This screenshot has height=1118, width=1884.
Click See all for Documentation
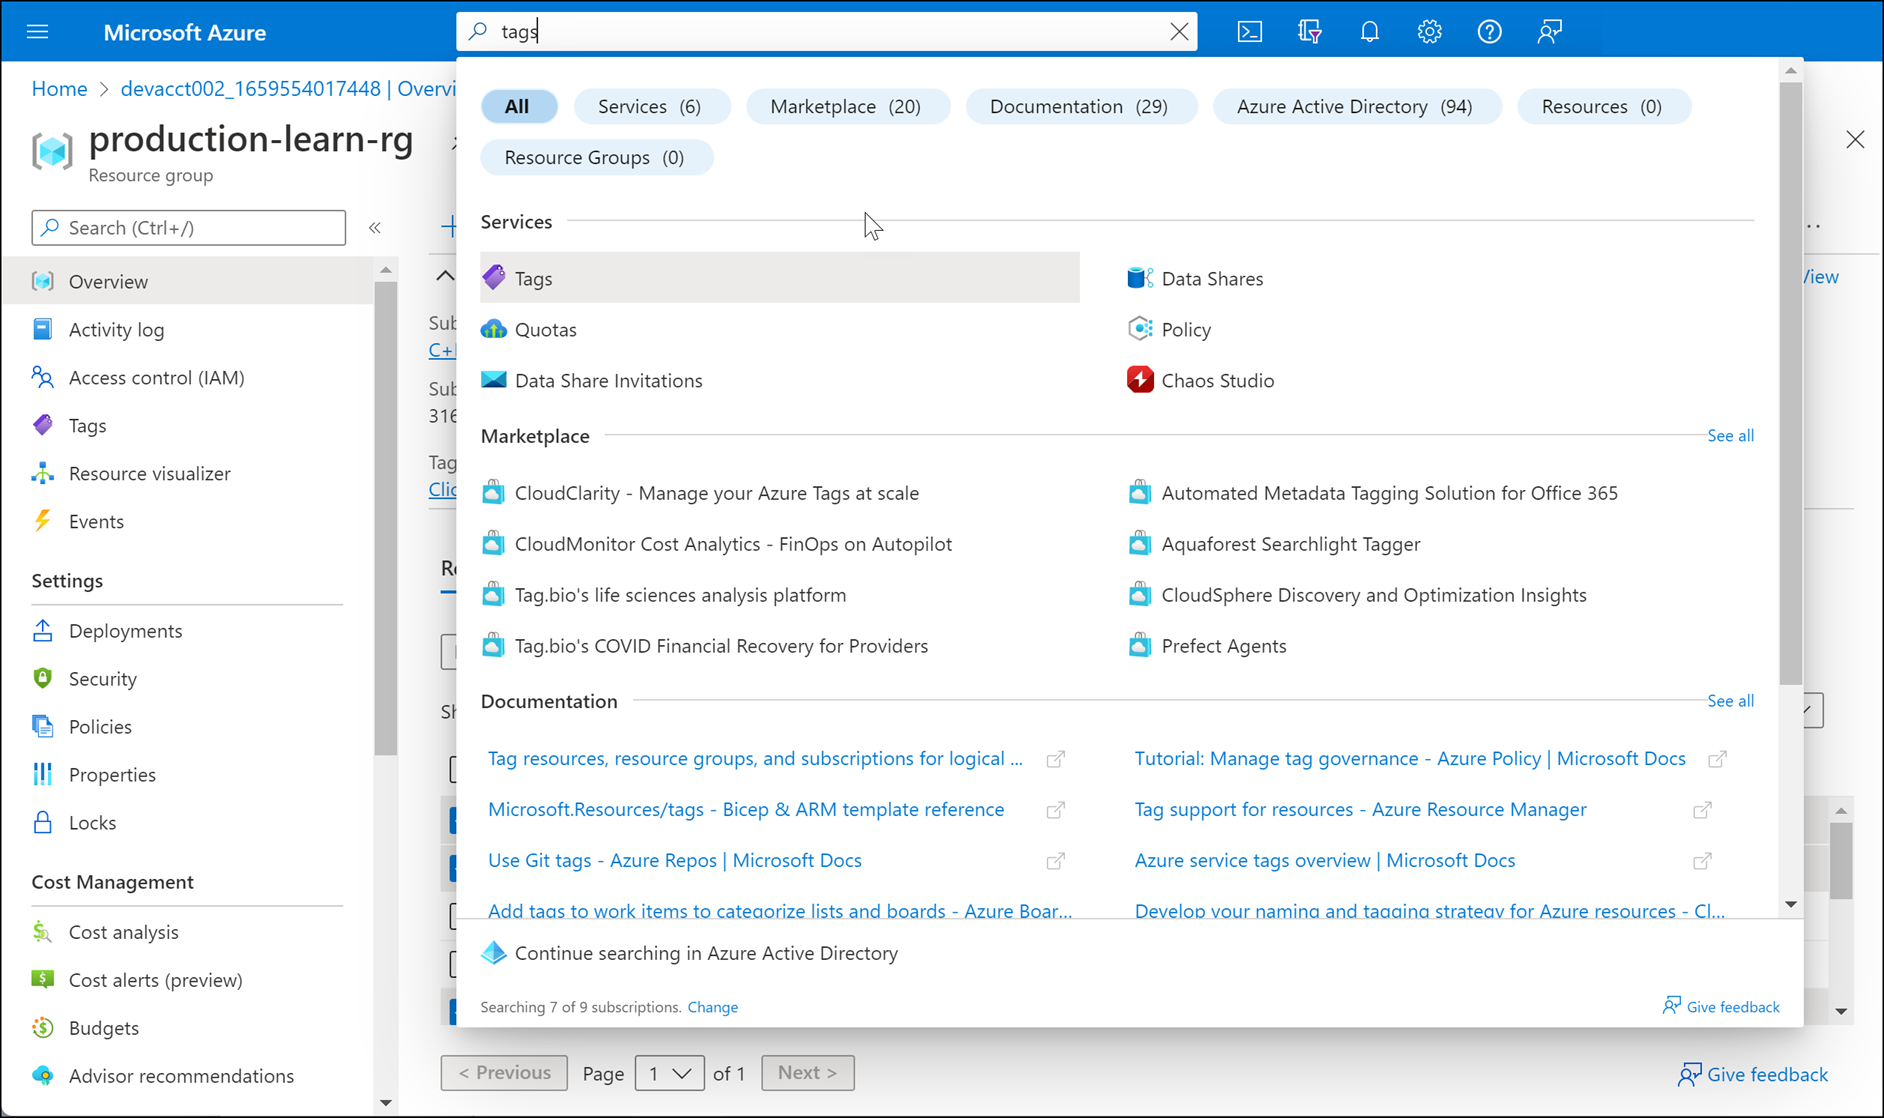point(1730,701)
